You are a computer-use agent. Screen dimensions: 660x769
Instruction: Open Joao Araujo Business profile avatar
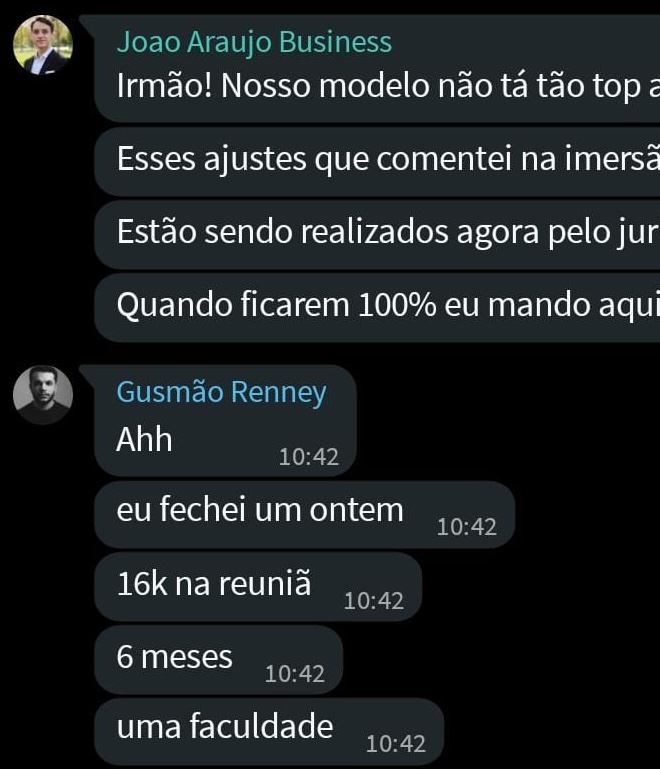coord(43,45)
